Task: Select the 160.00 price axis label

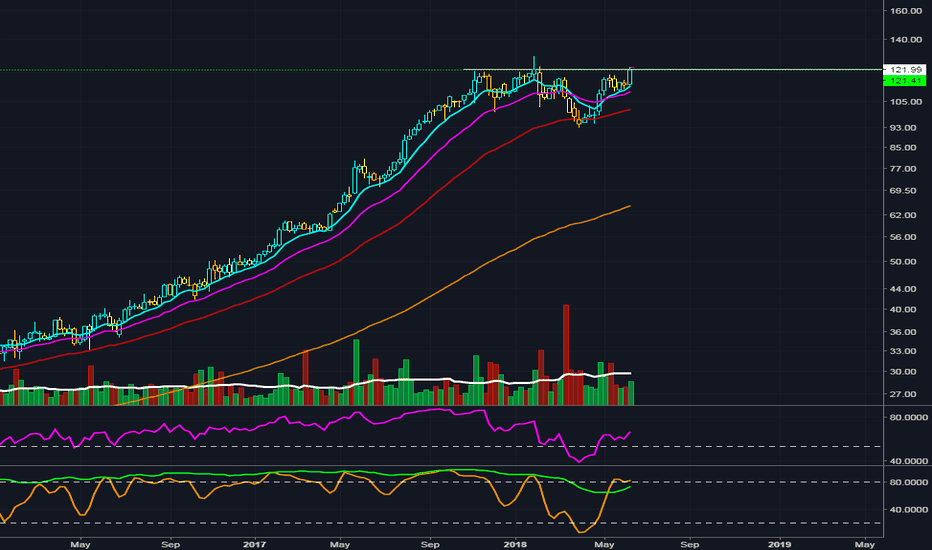Action: pyautogui.click(x=906, y=11)
